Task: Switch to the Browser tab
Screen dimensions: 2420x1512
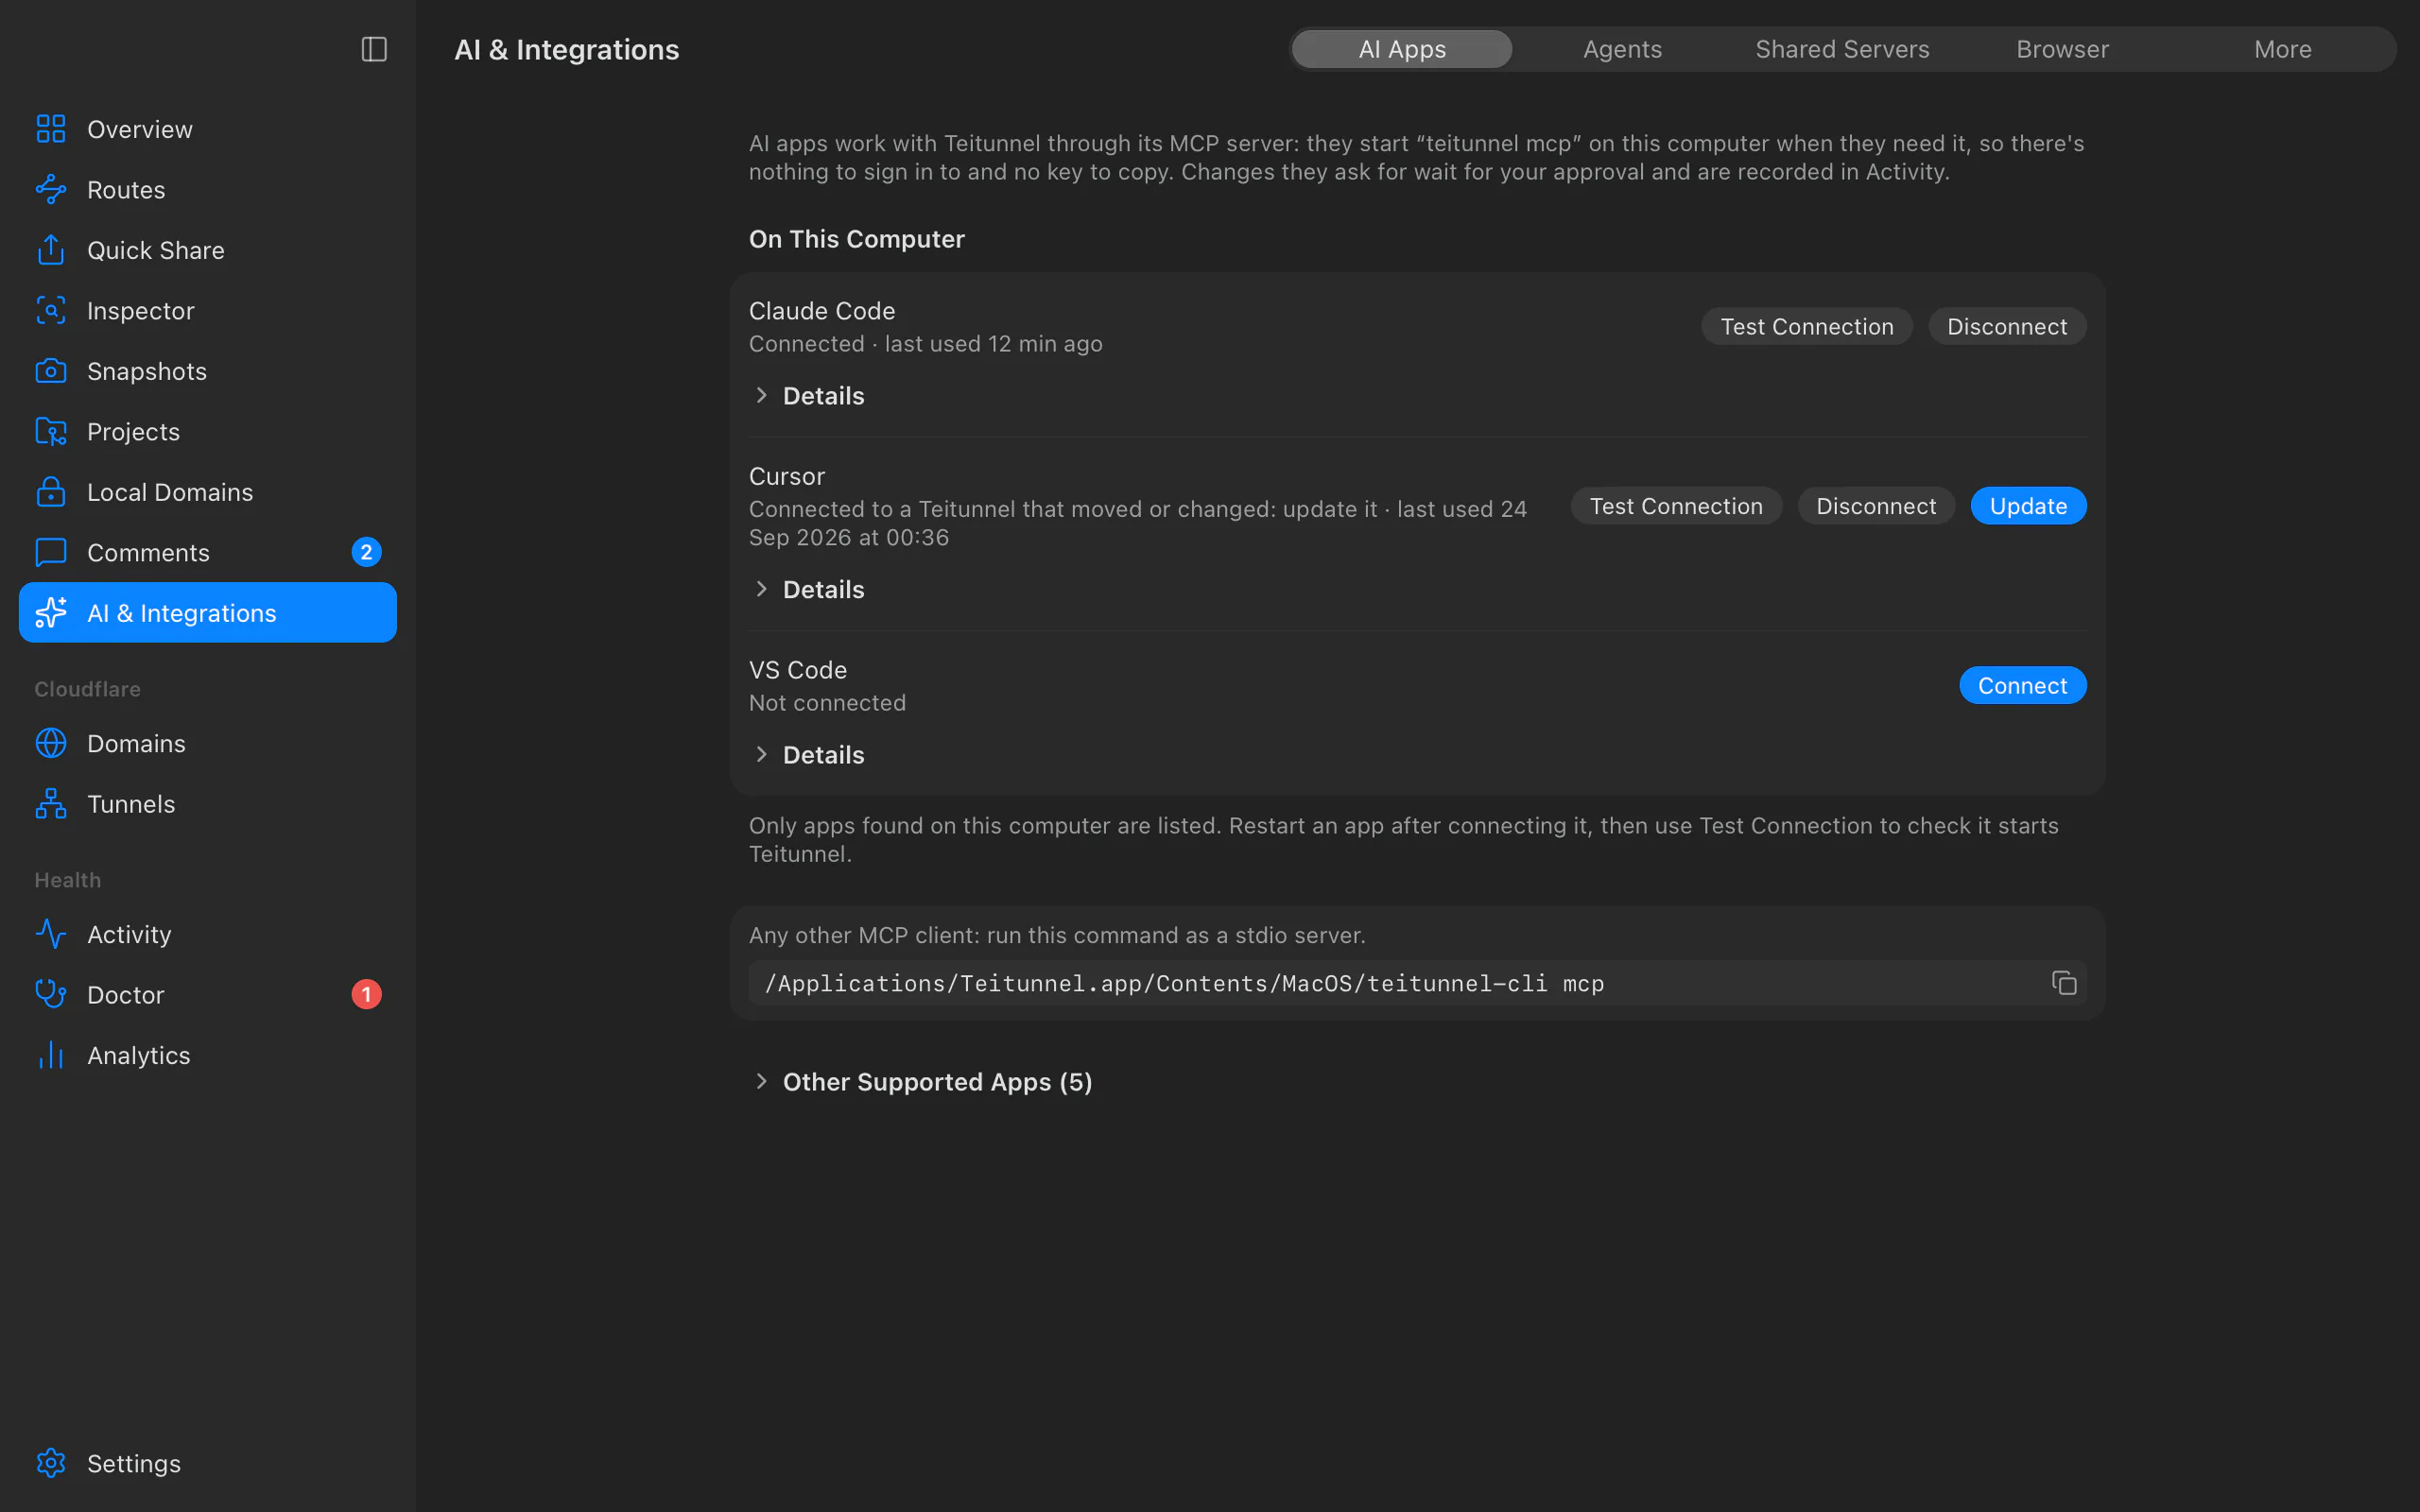Action: 2062,49
